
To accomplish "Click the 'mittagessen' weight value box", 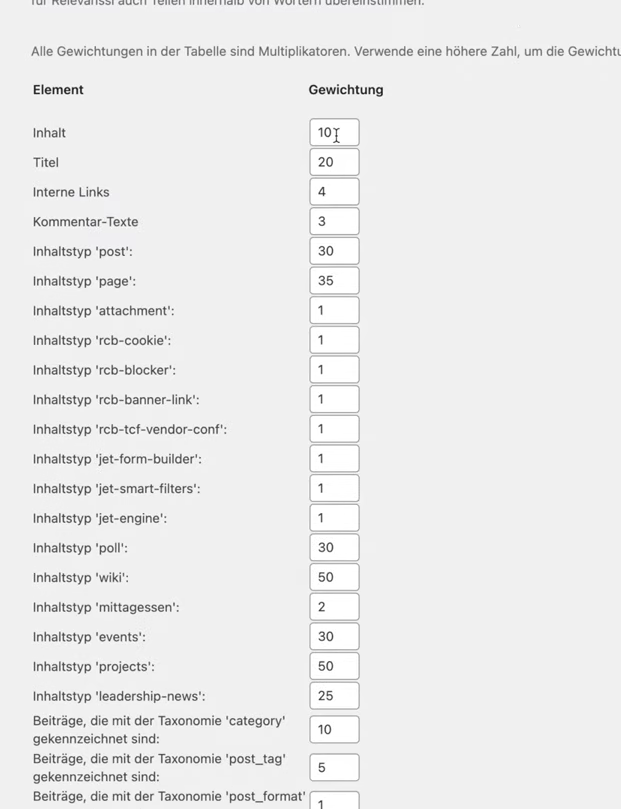I will point(335,606).
